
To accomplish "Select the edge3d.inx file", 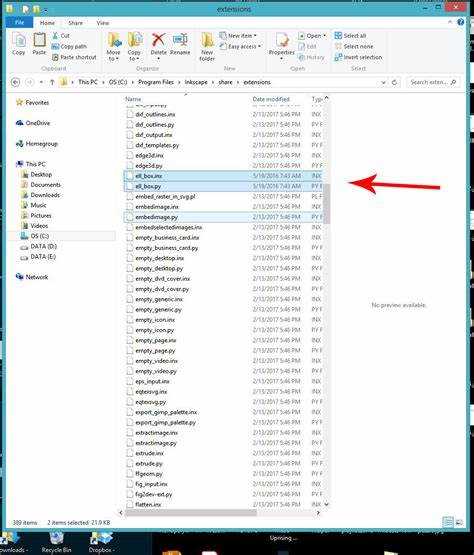I will pyautogui.click(x=223, y=155).
